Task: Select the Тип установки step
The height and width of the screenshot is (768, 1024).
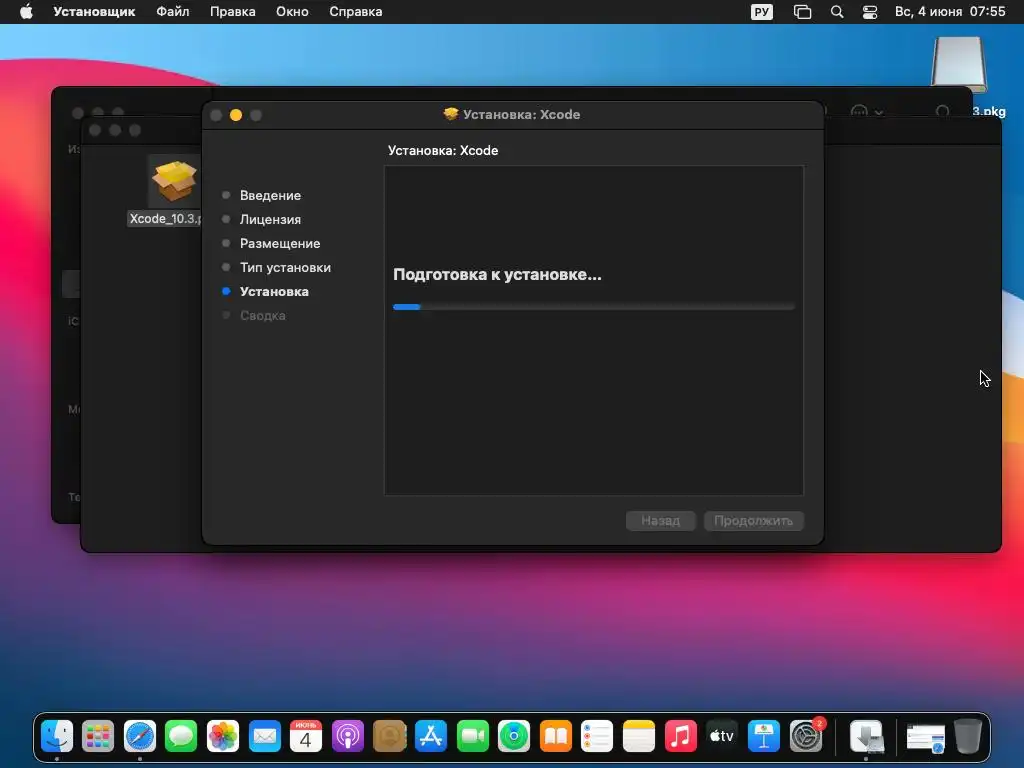Action: [285, 268]
